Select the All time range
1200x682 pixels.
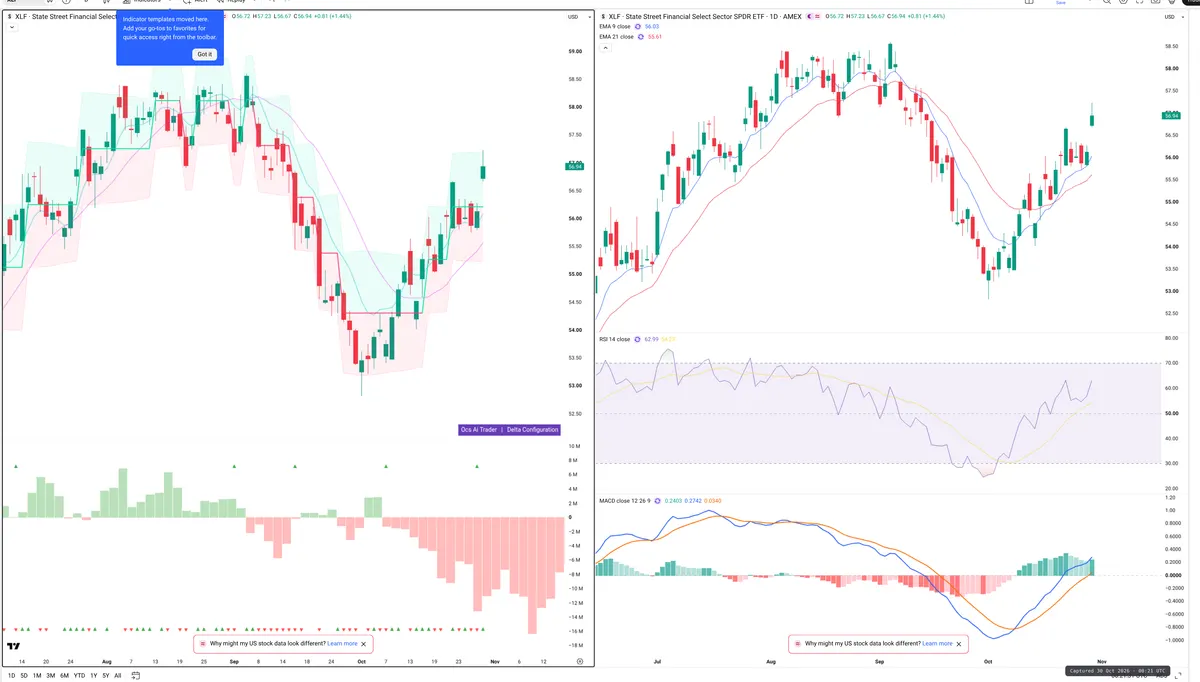tap(118, 676)
